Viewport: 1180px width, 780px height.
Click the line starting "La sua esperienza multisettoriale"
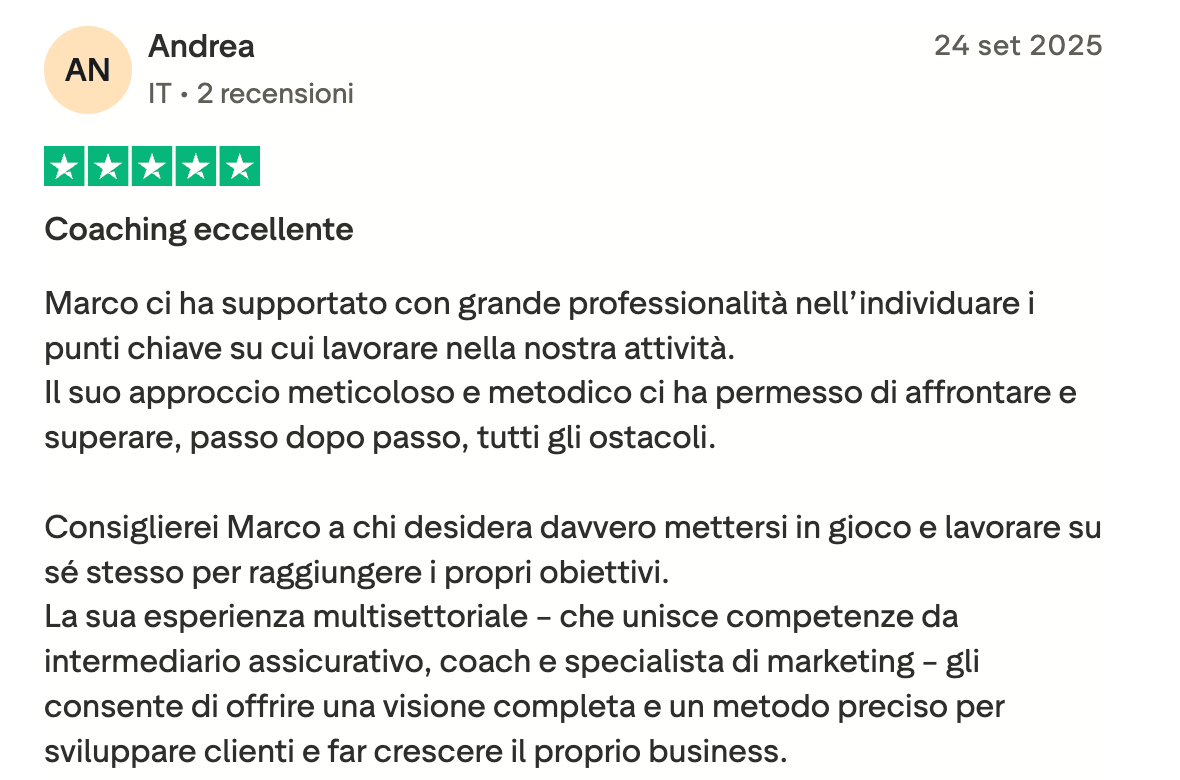click(501, 617)
